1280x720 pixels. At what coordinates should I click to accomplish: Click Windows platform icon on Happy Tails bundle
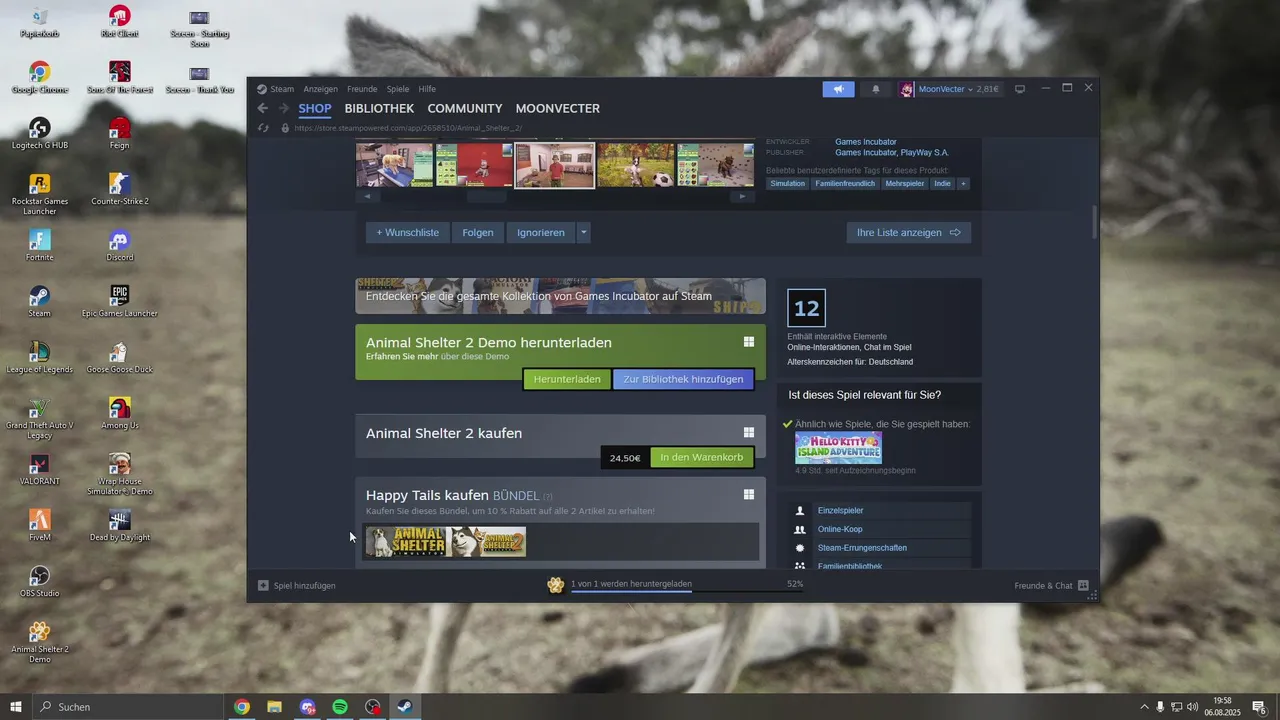(x=748, y=495)
